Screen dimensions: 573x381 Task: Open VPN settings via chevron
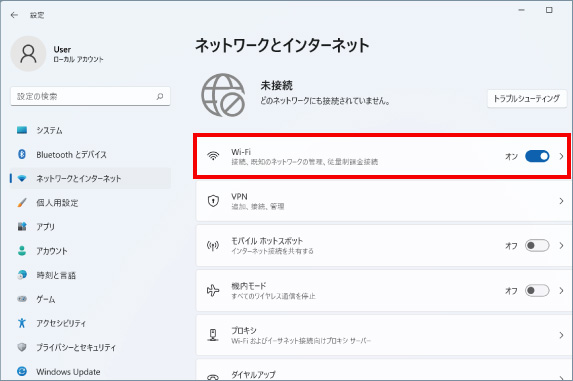click(x=561, y=201)
